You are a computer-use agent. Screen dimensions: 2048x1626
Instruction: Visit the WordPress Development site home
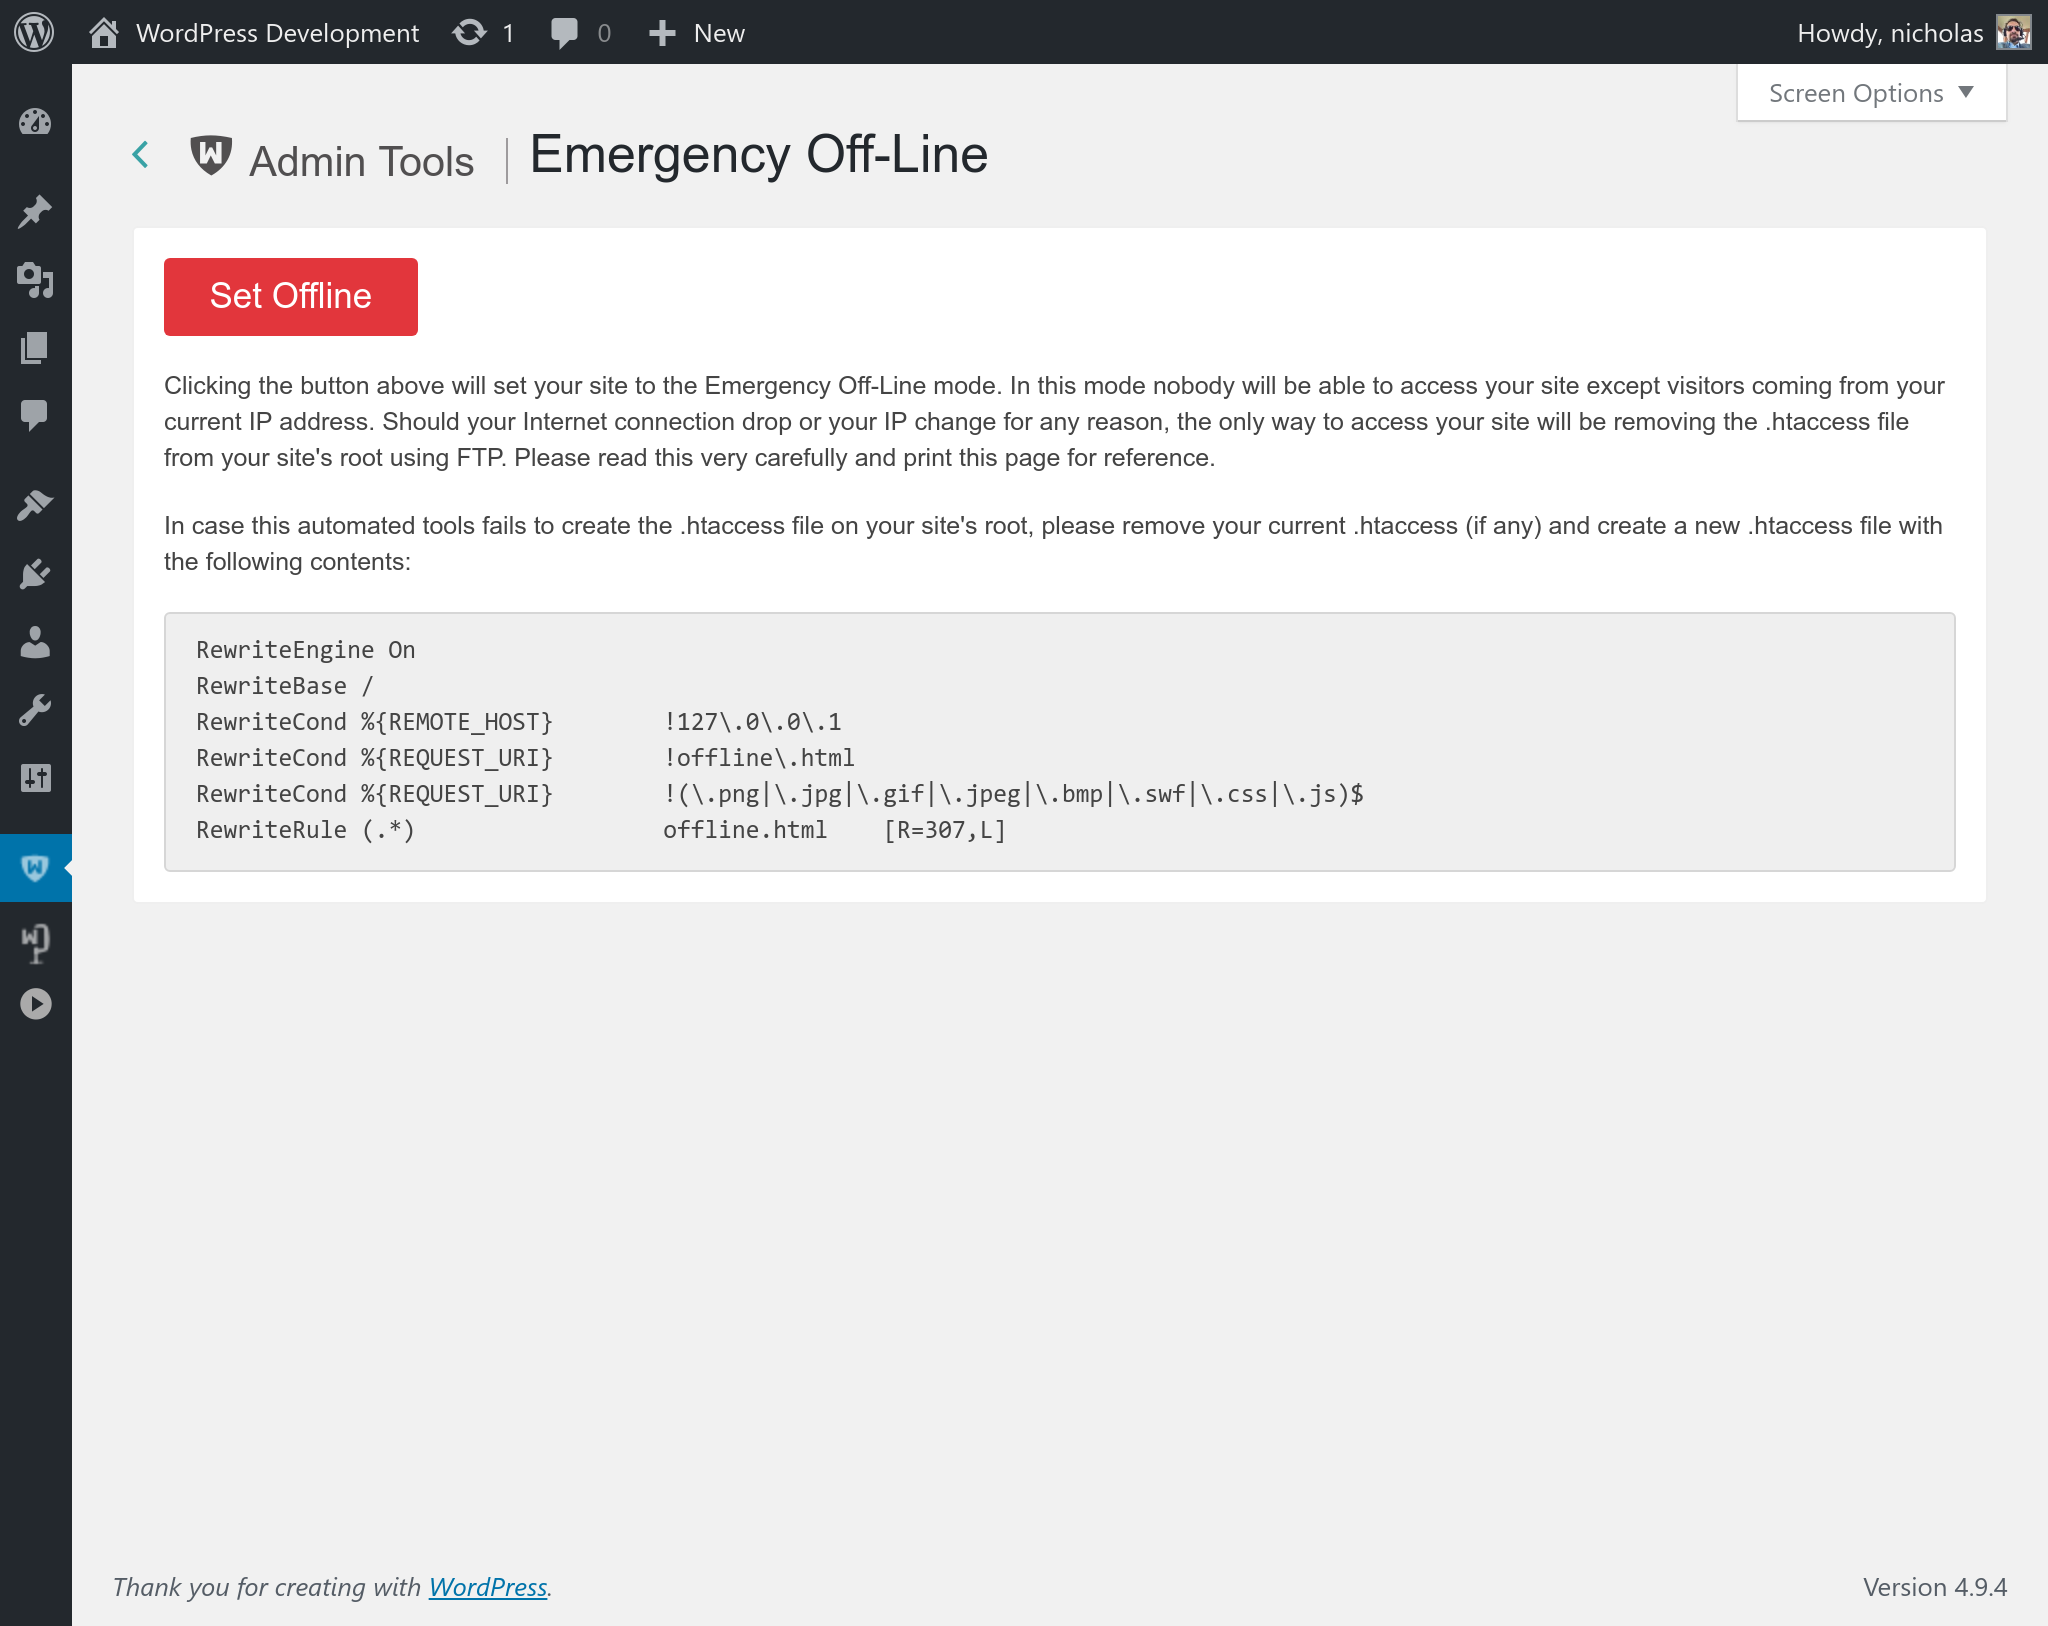click(x=254, y=33)
